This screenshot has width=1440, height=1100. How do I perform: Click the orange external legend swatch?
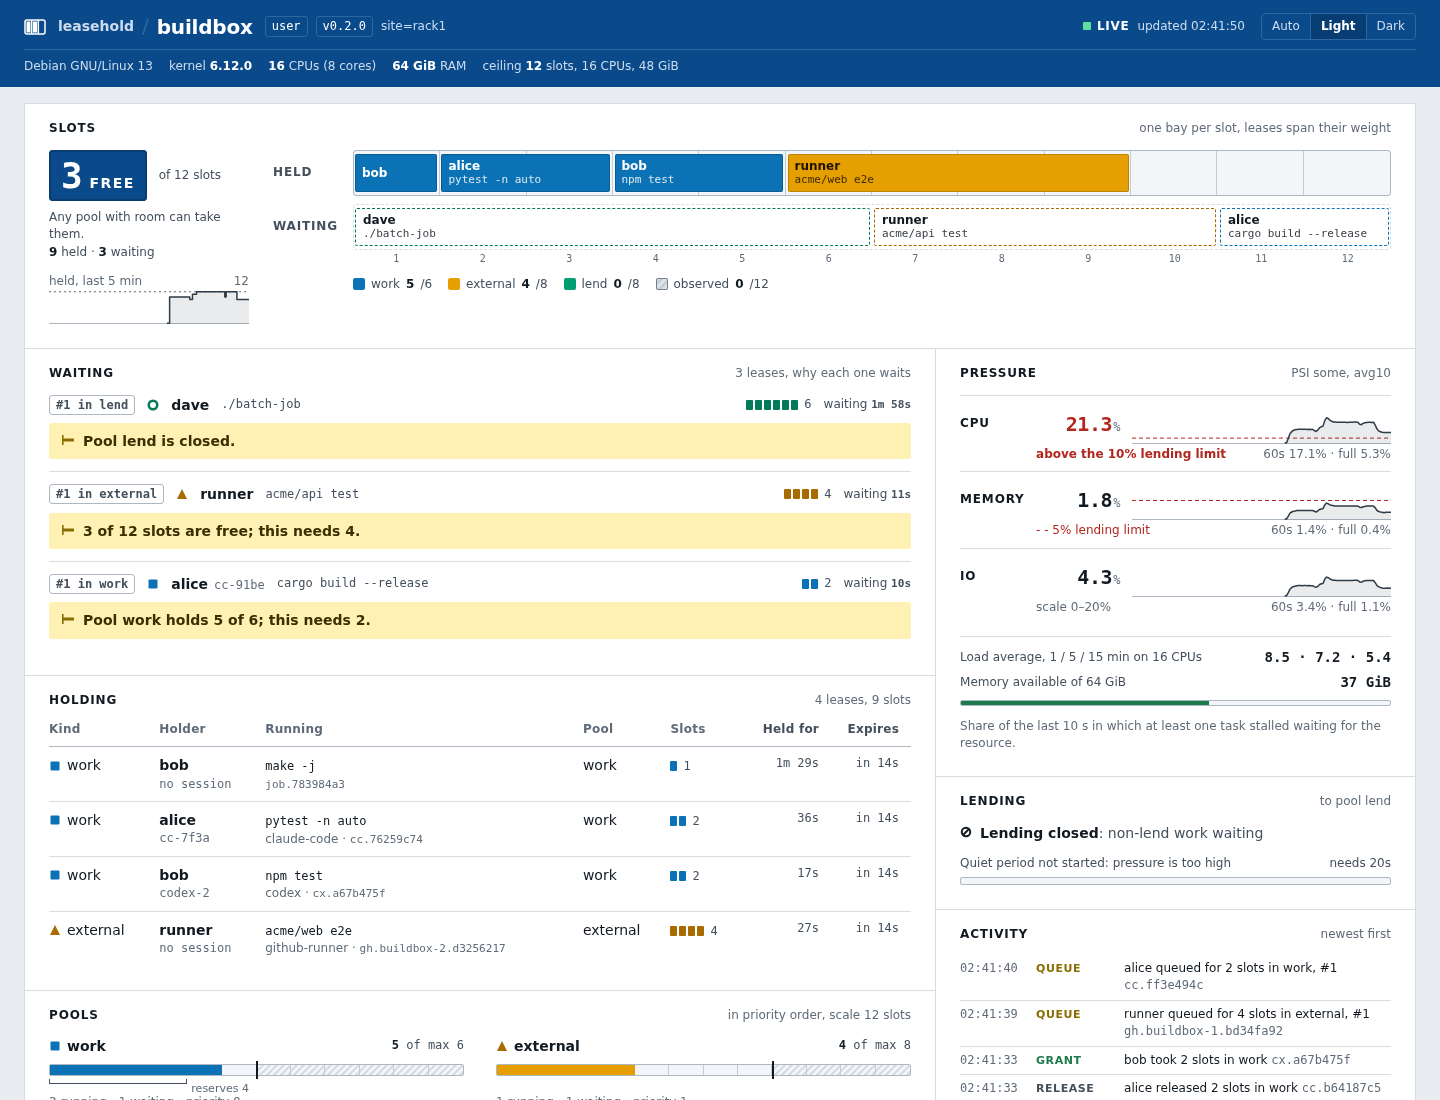pyautogui.click(x=454, y=284)
